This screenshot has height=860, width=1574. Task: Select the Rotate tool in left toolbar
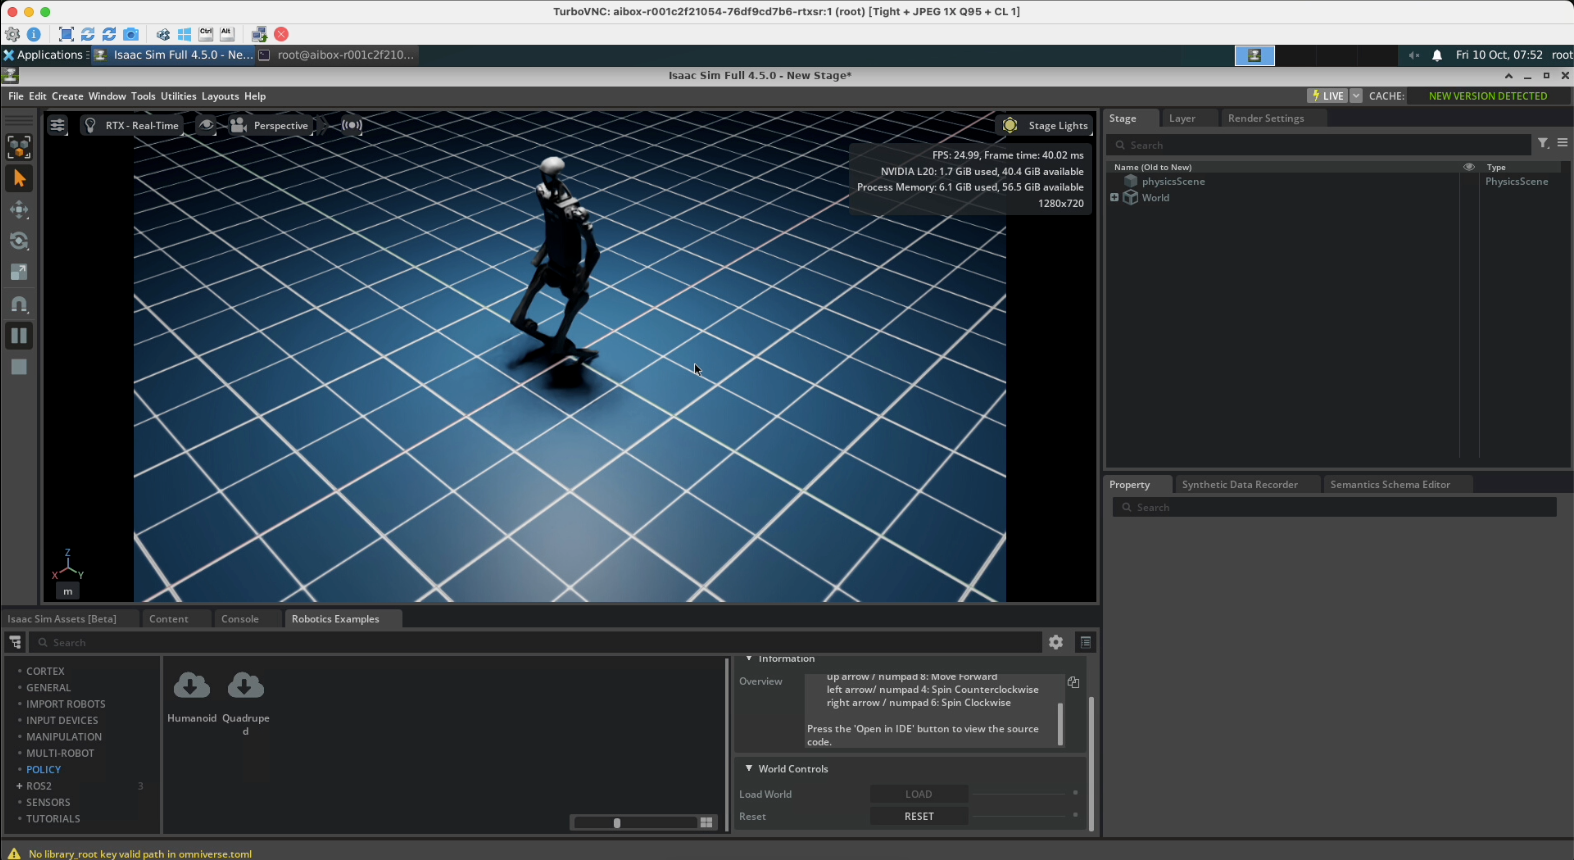[19, 241]
